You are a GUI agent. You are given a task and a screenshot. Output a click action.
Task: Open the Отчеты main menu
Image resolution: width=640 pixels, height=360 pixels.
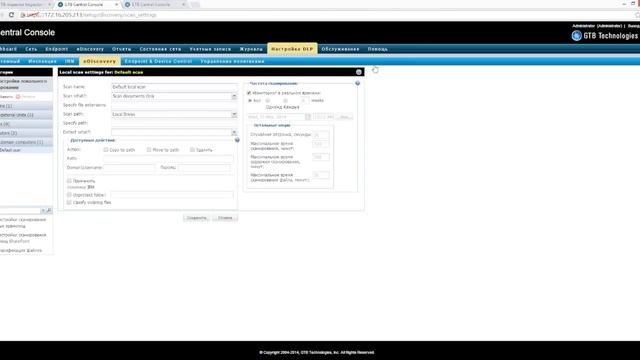coord(122,49)
